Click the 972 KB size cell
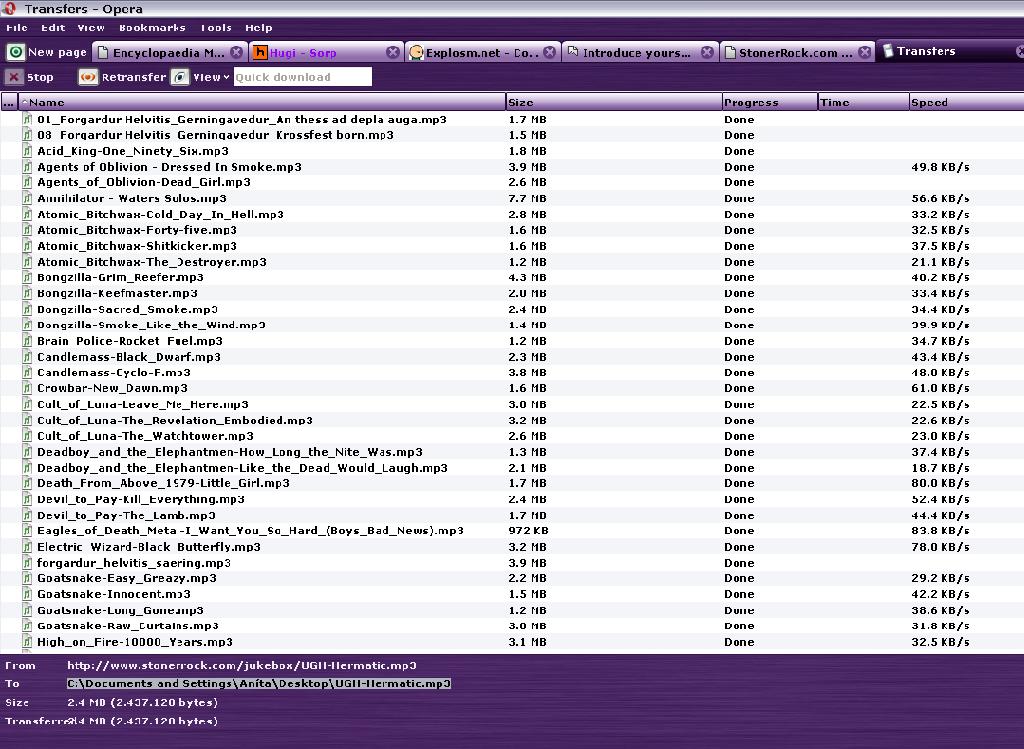The width and height of the screenshot is (1024, 749). (x=528, y=531)
